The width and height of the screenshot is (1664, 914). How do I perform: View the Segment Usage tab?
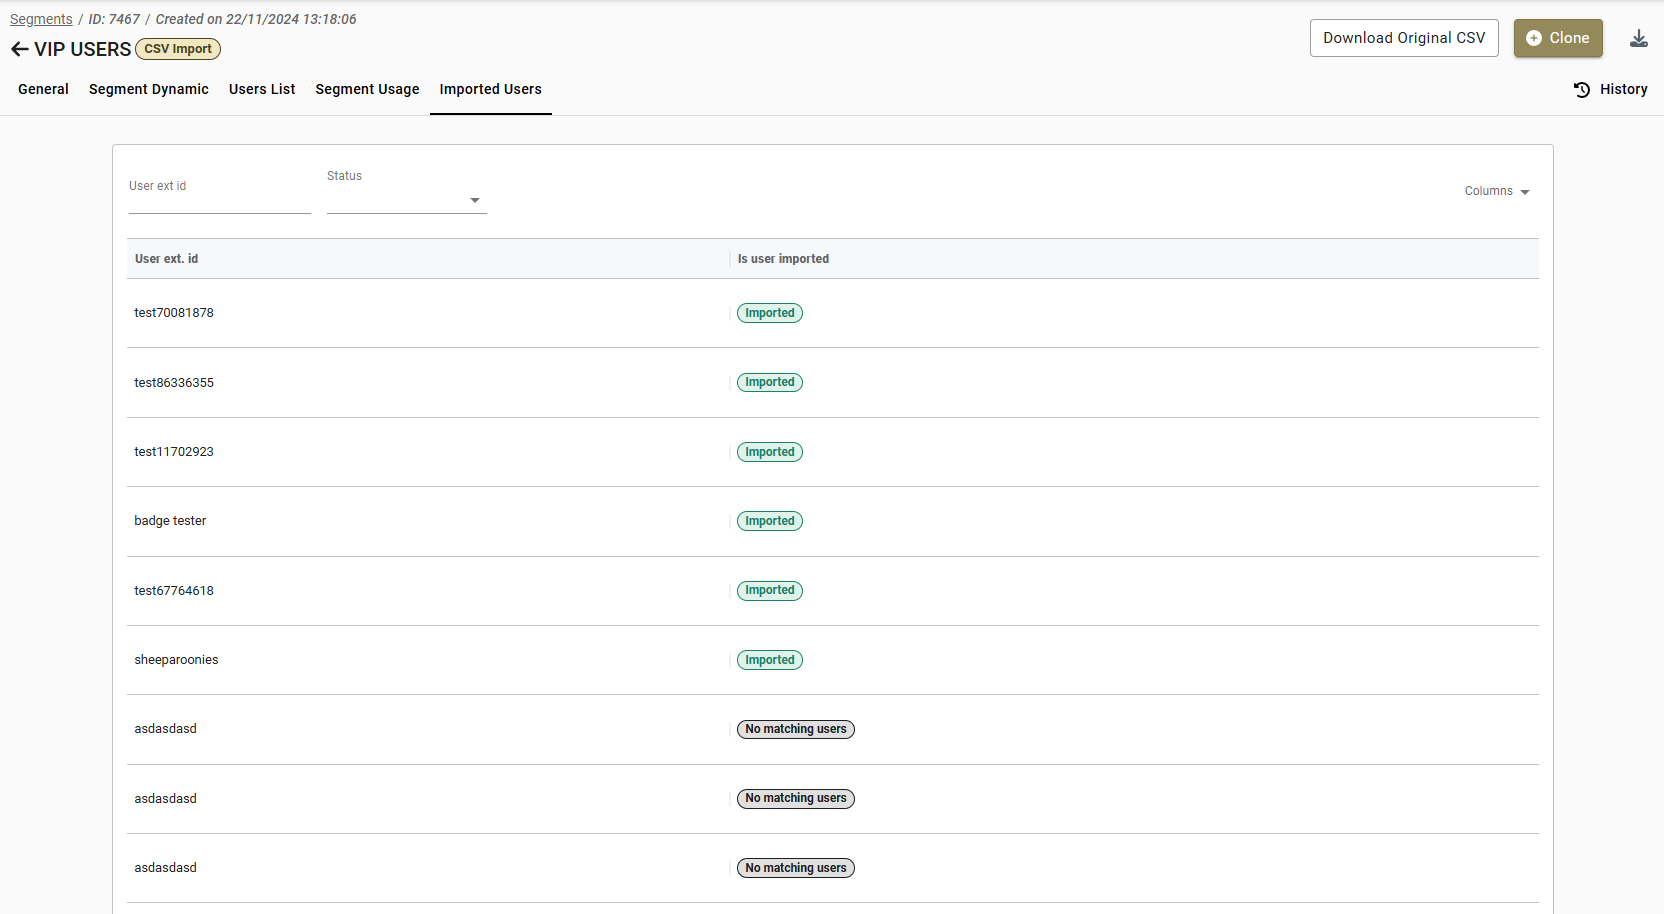tap(367, 89)
